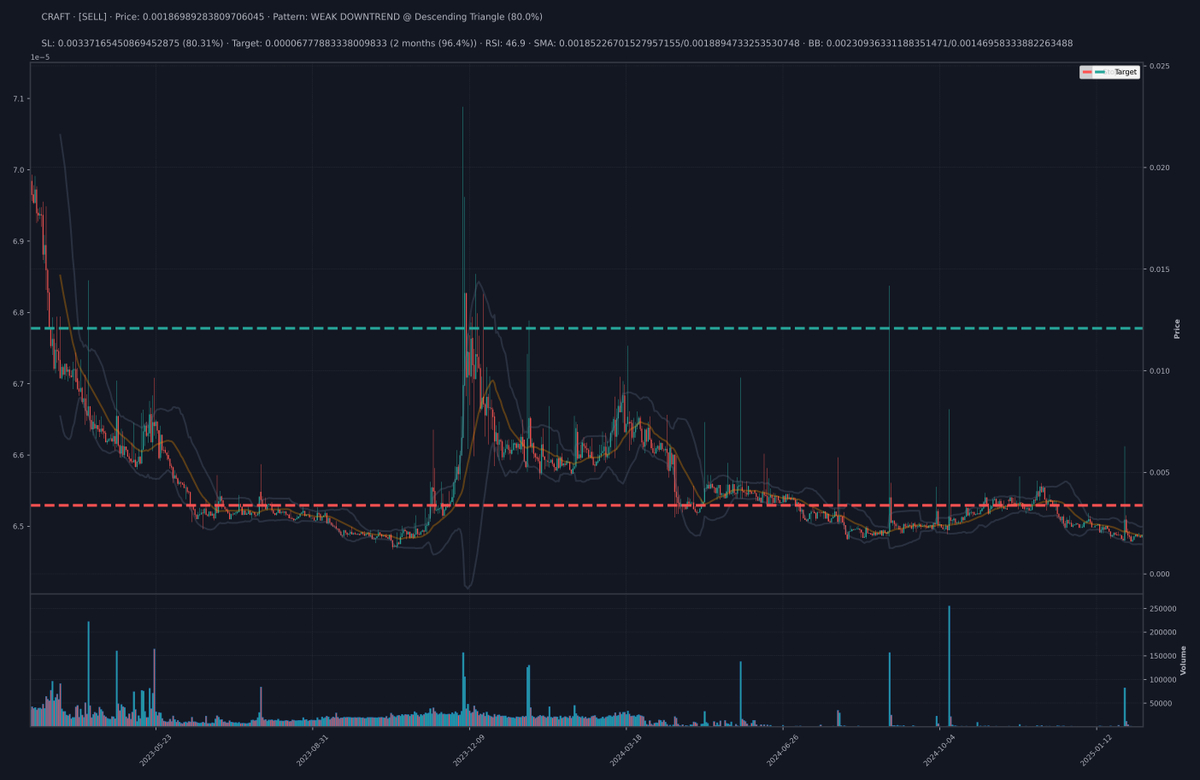Click the "150000" volume tick
This screenshot has height=780, width=1200.
point(1162,656)
